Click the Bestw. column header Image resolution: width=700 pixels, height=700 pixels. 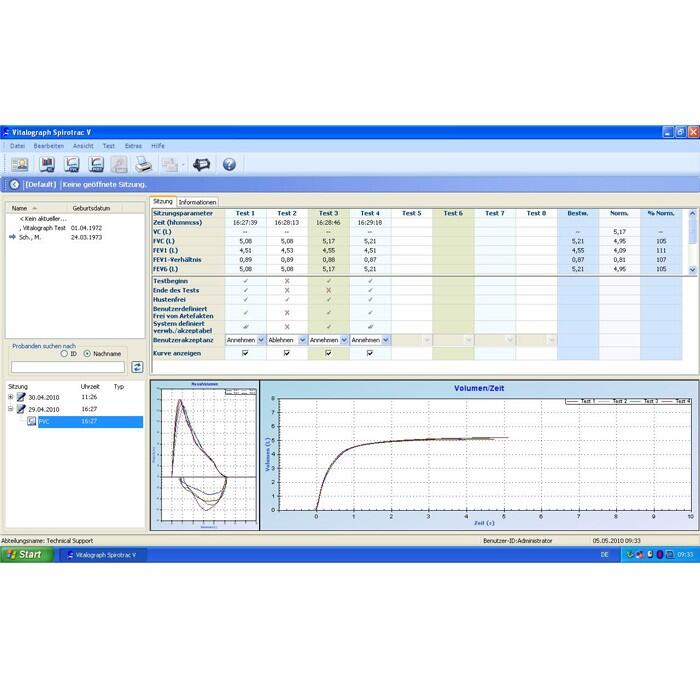(578, 213)
